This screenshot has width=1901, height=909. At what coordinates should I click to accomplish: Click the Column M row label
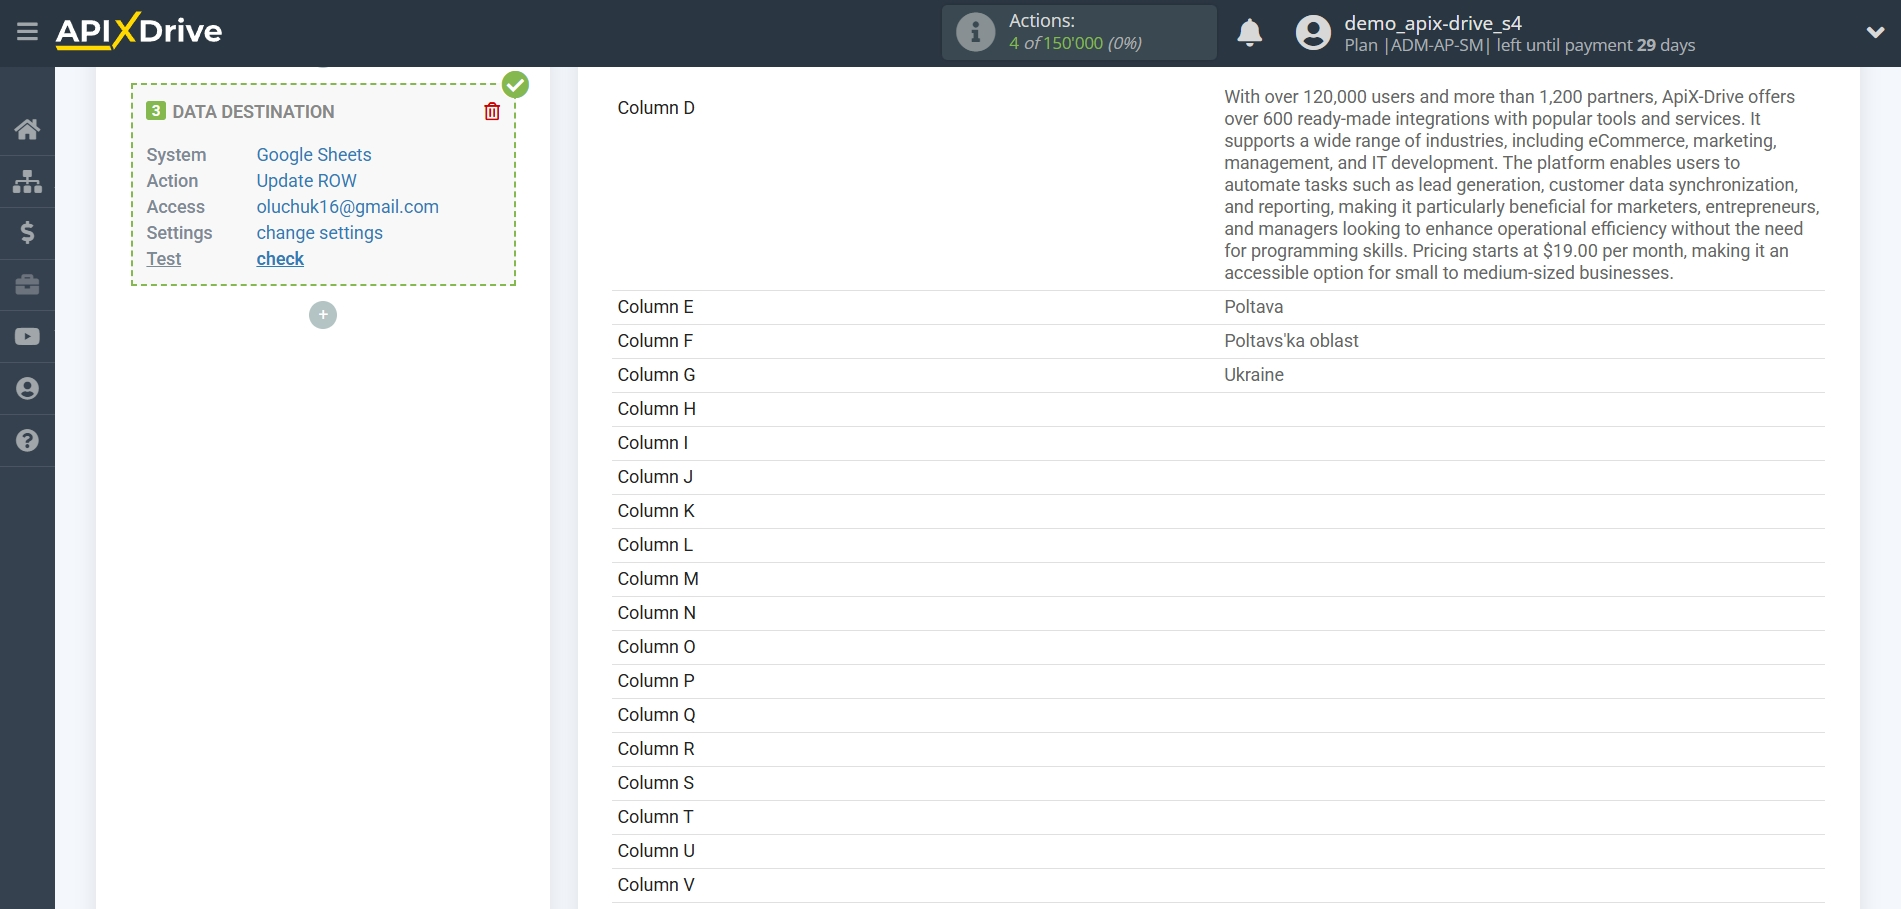(658, 579)
